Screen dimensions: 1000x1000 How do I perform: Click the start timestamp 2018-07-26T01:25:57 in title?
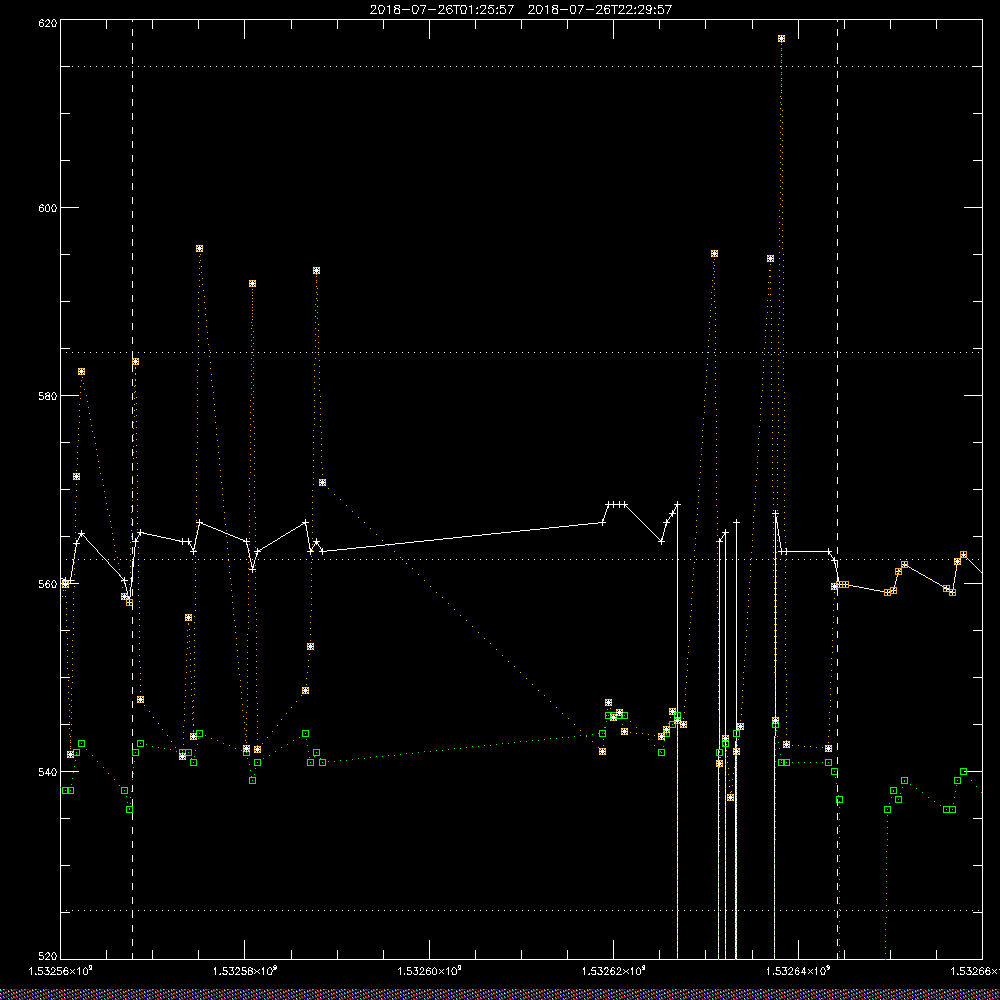(441, 10)
